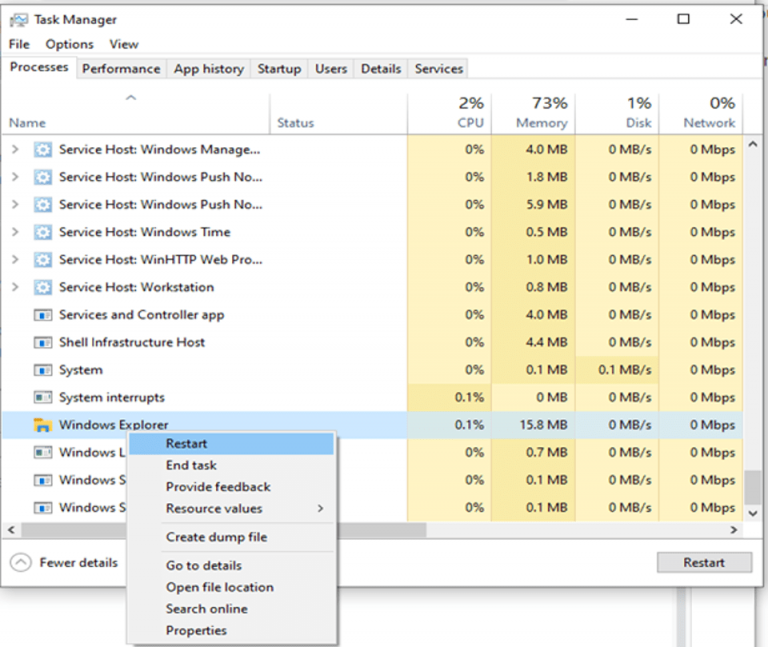Click the Service Host: Workstation gear icon

click(42, 287)
